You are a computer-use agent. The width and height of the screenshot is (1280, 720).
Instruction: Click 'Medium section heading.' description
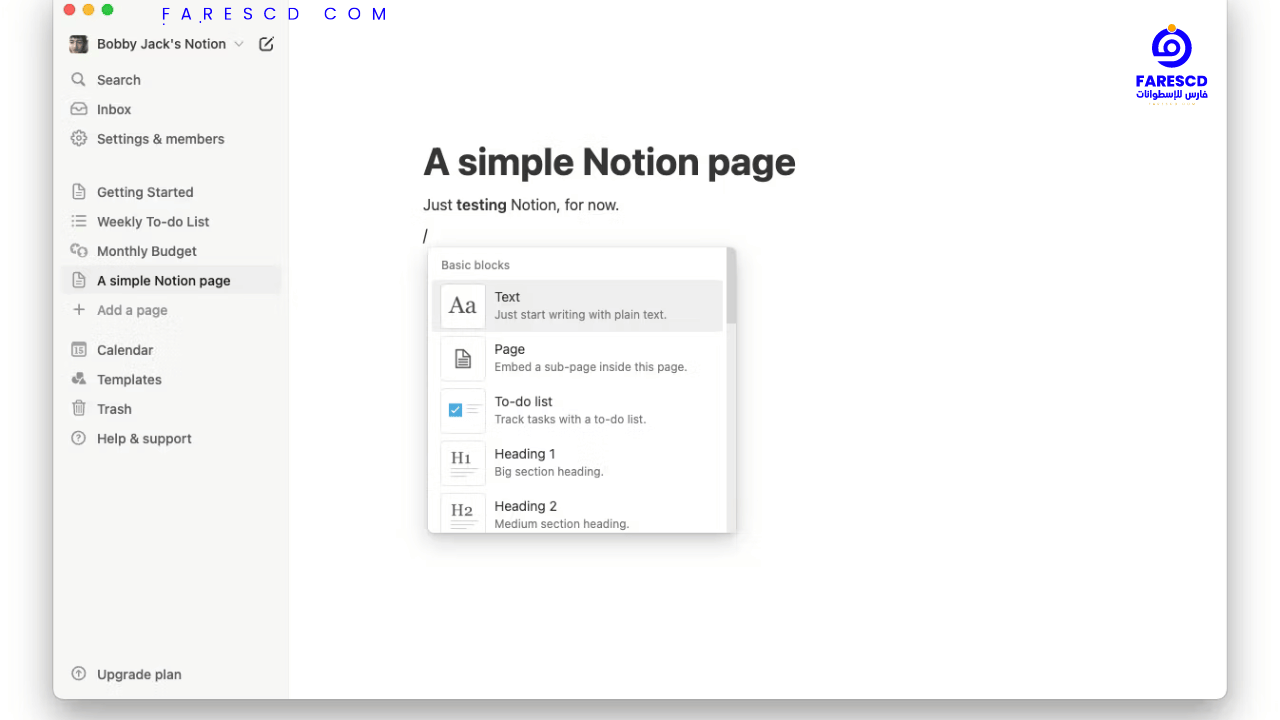click(x=562, y=523)
